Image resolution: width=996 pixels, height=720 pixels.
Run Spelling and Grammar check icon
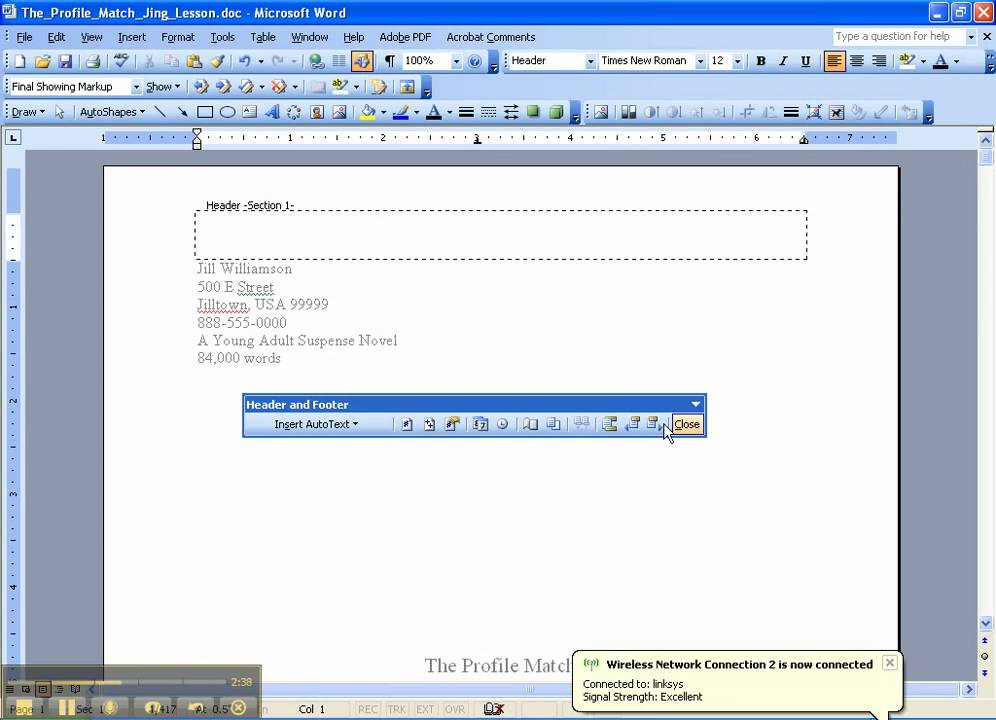[x=121, y=61]
